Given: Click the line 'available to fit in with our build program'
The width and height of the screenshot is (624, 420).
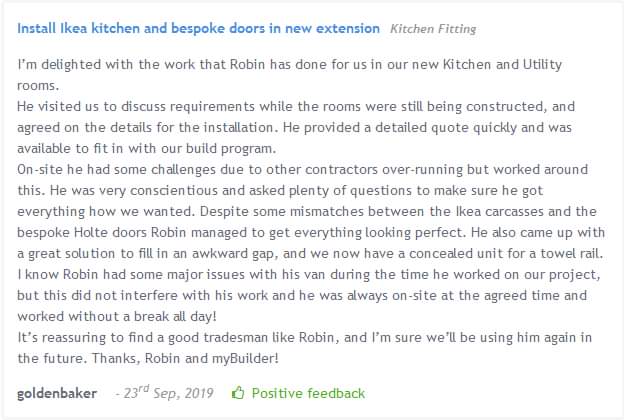Looking at the screenshot, I should coord(146,148).
